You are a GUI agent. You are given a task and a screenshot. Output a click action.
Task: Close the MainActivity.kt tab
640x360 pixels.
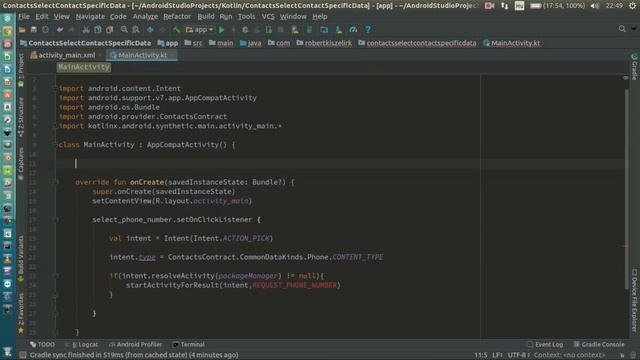point(172,55)
